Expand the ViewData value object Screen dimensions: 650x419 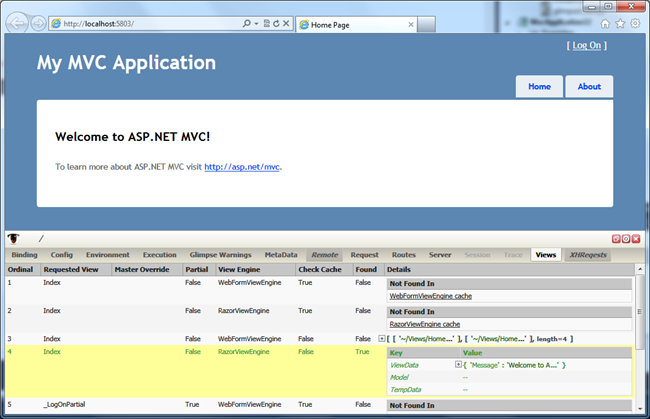click(x=458, y=365)
